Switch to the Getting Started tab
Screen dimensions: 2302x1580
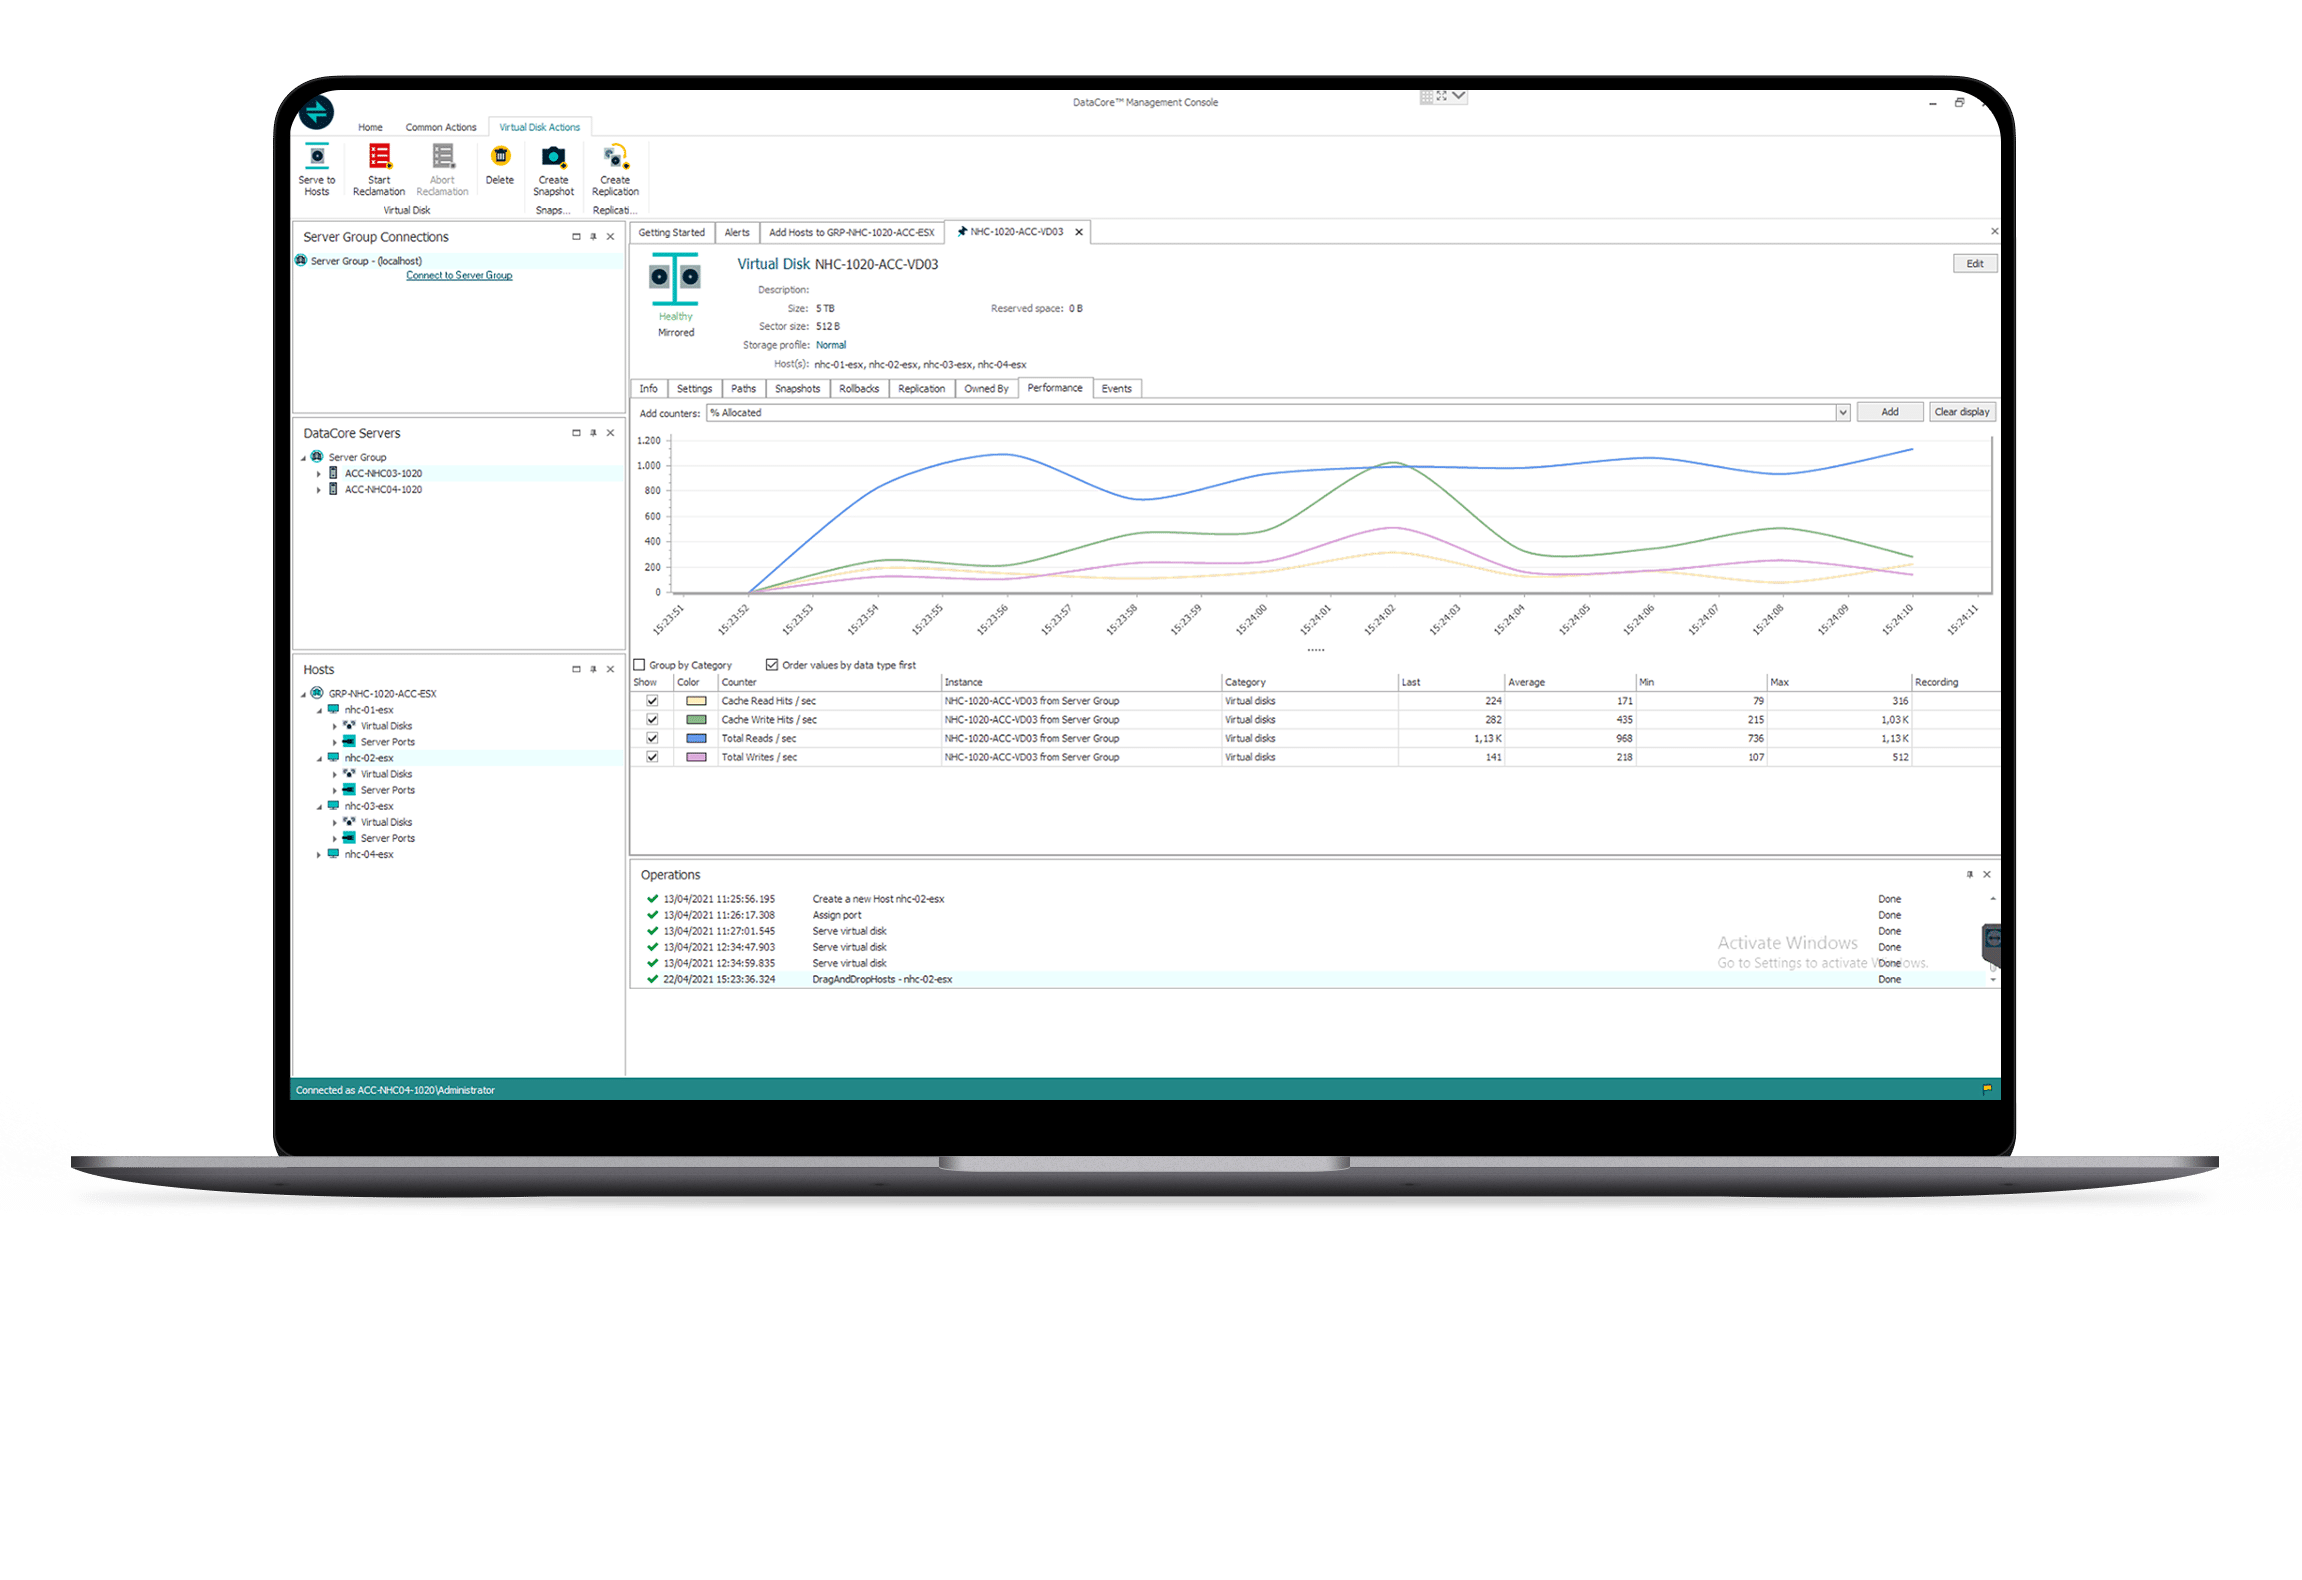tap(671, 232)
